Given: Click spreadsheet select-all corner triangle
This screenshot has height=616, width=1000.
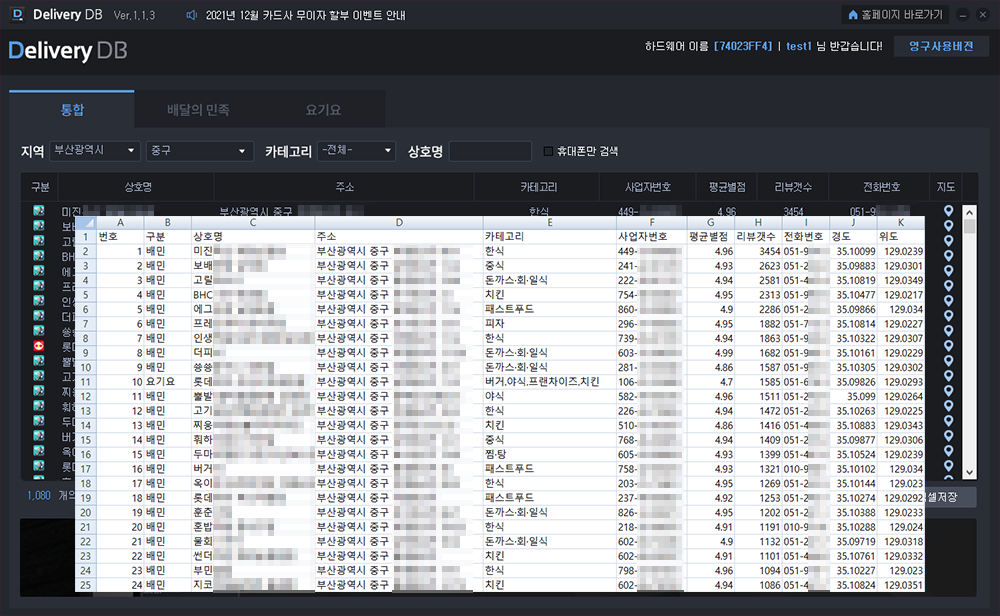Looking at the screenshot, I should (x=86, y=223).
